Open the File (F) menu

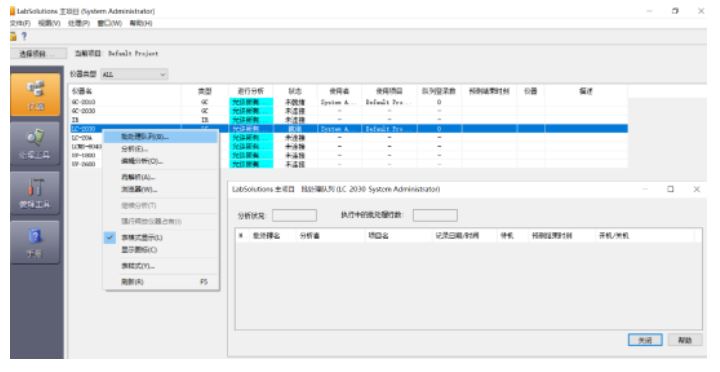(x=20, y=23)
